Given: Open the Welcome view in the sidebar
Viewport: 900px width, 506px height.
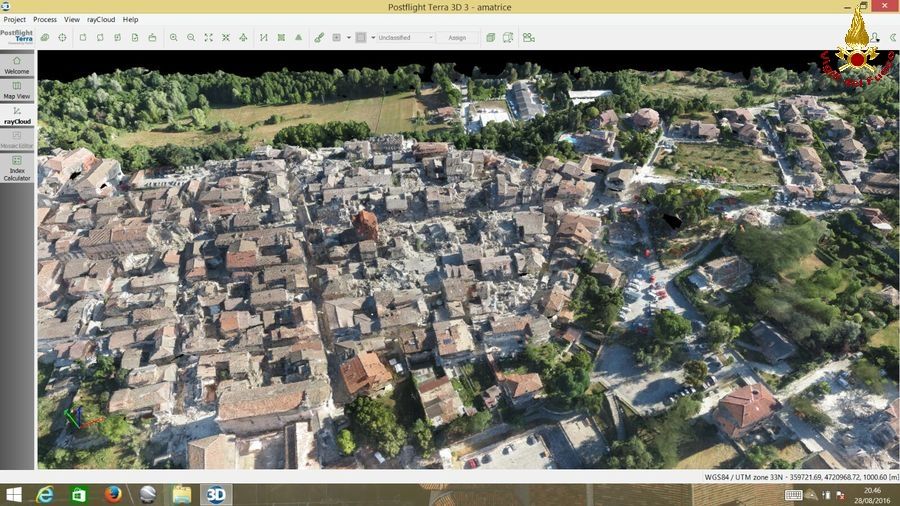Looking at the screenshot, I should pyautogui.click(x=17, y=65).
